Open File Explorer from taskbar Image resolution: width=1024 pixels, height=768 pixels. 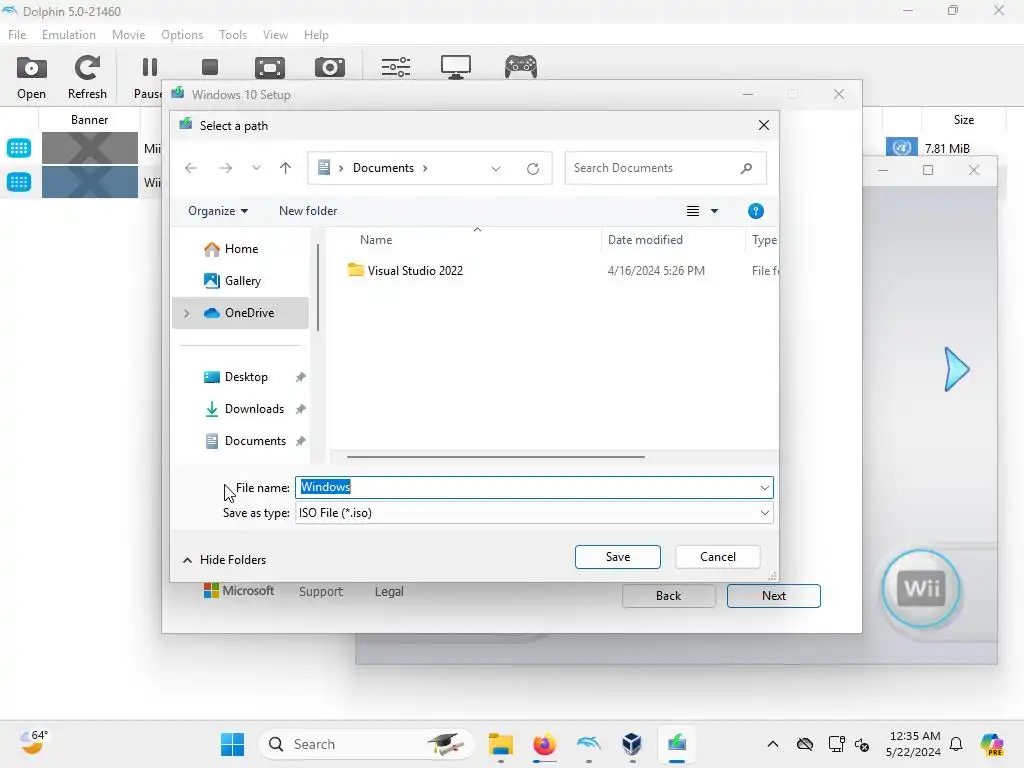[x=501, y=744]
